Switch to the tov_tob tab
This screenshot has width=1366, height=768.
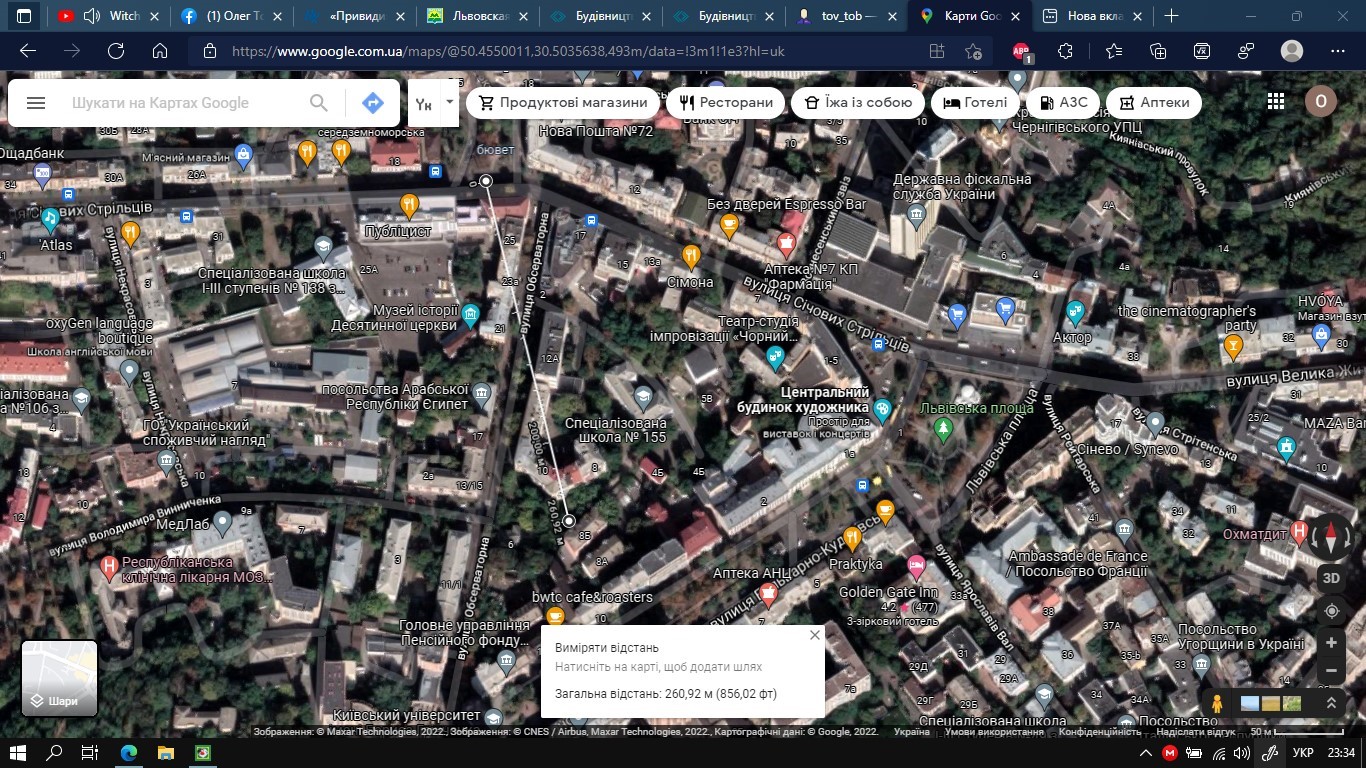[847, 16]
